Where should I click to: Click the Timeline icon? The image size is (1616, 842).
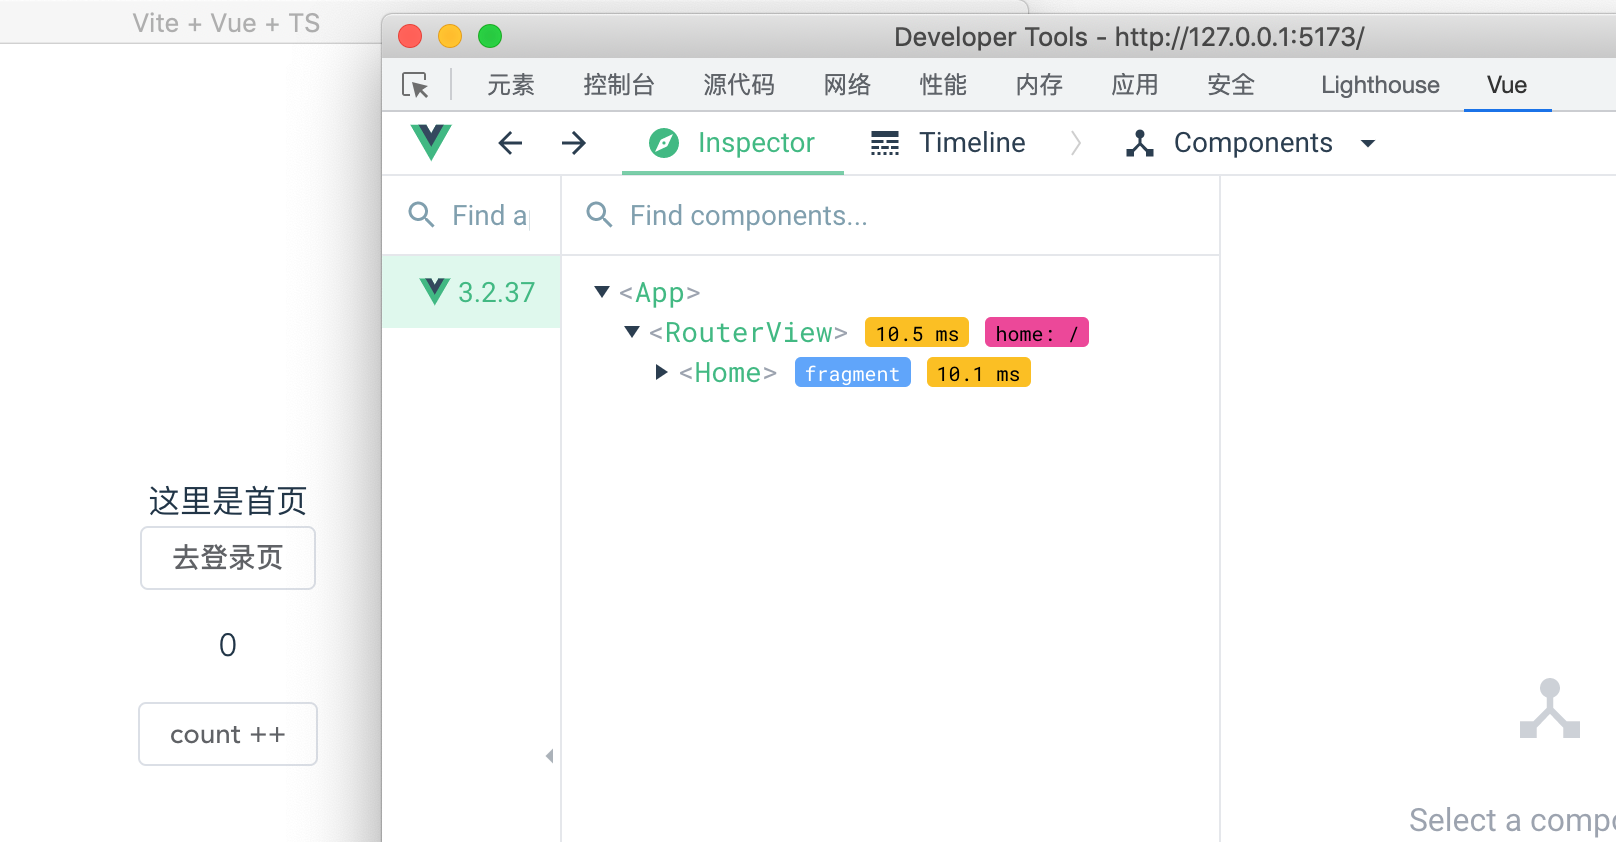click(x=885, y=143)
